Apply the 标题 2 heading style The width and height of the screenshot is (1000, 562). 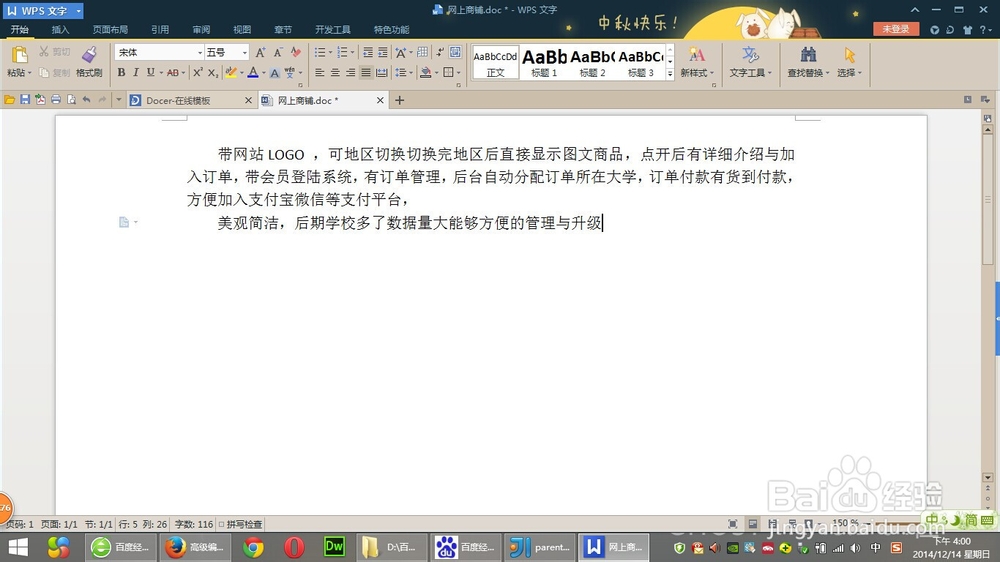592,63
